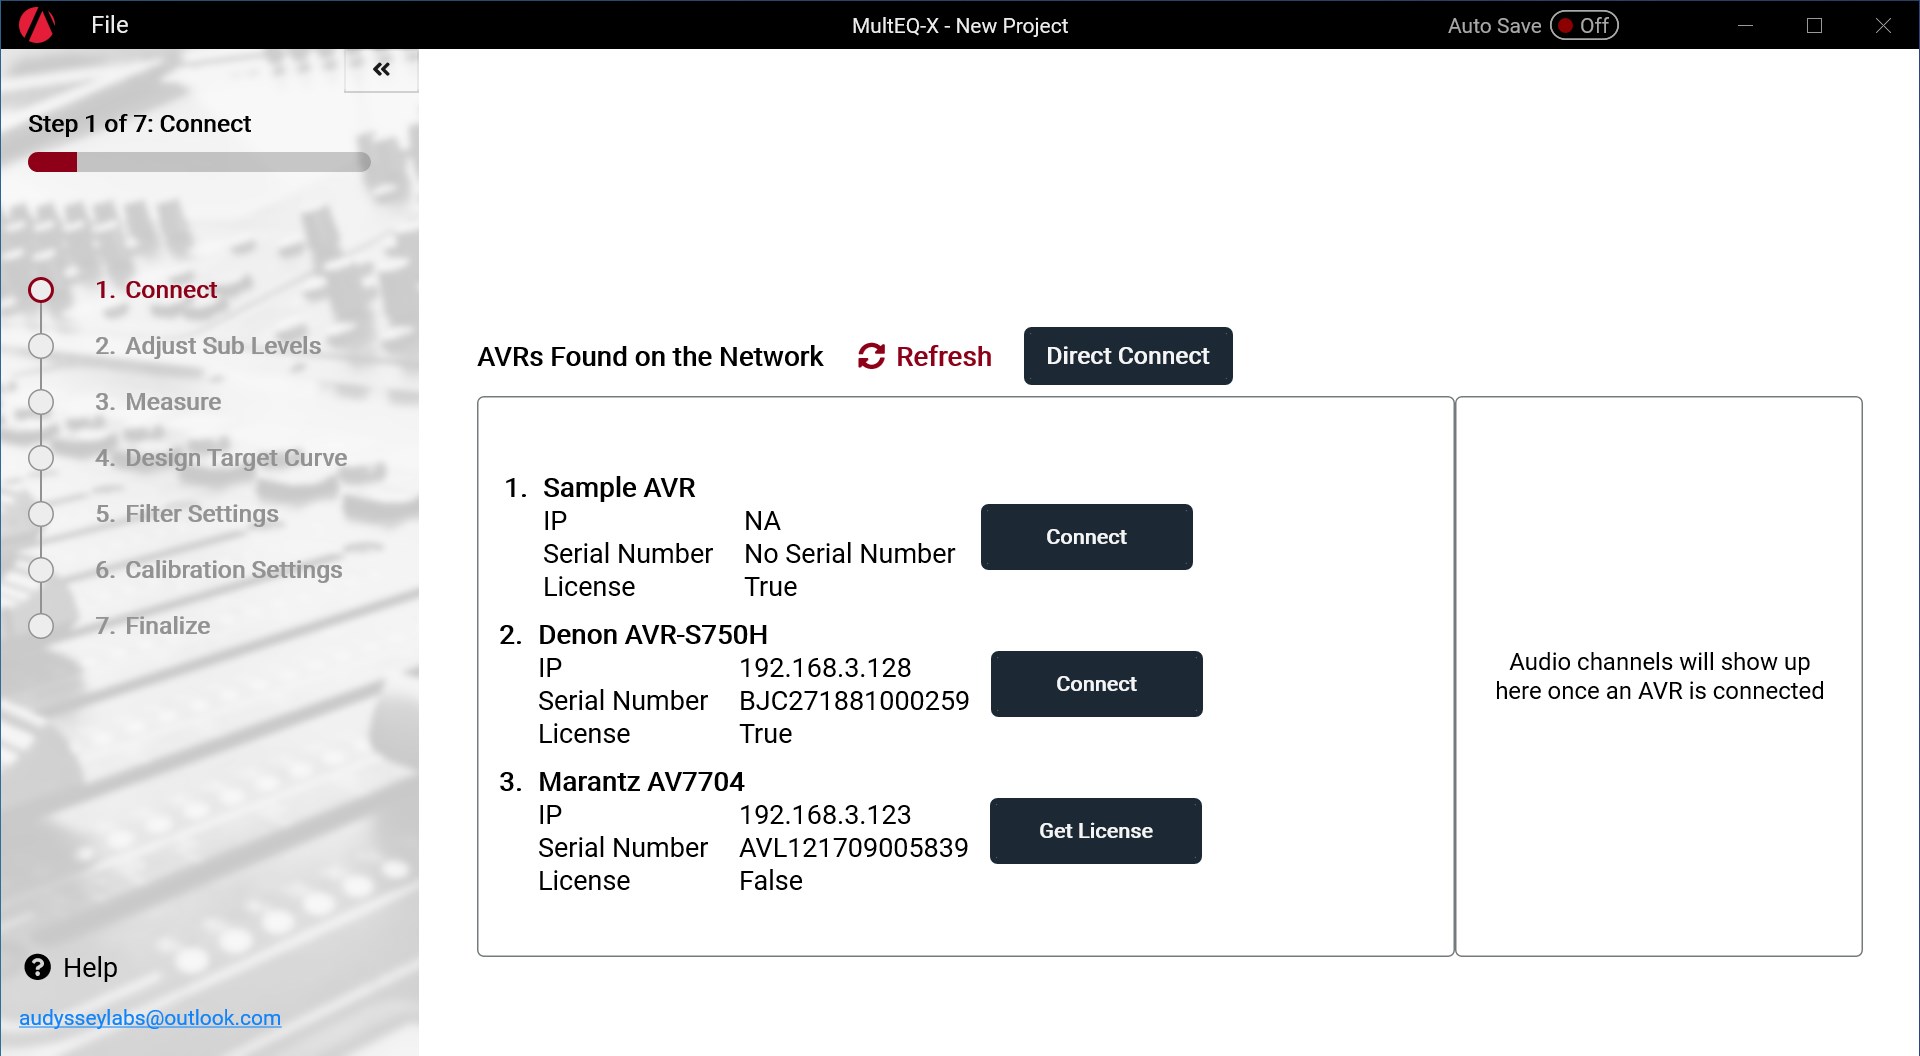This screenshot has width=1920, height=1056.
Task: Select step 3 Measure
Action: 158,402
